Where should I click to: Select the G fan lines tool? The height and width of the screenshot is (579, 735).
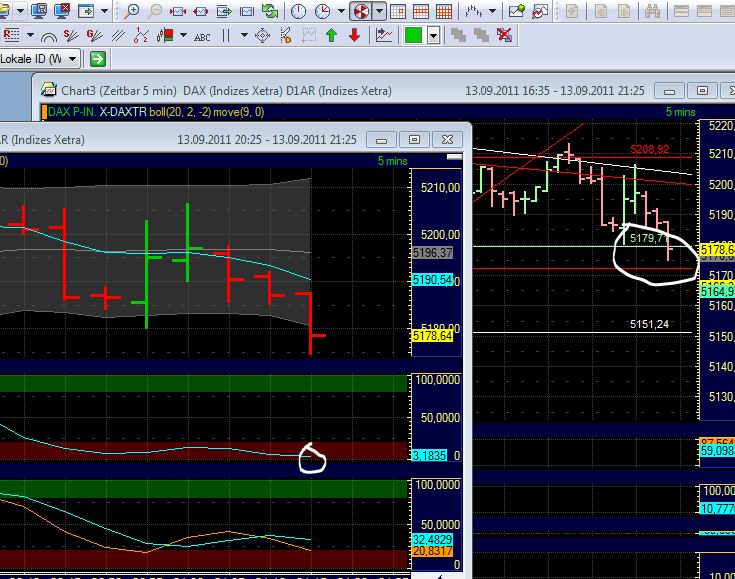click(94, 35)
